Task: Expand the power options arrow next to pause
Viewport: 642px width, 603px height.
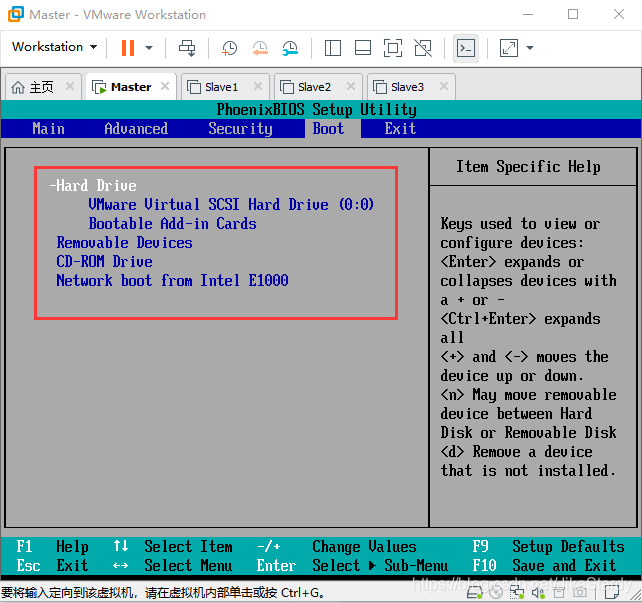Action: tap(149, 48)
